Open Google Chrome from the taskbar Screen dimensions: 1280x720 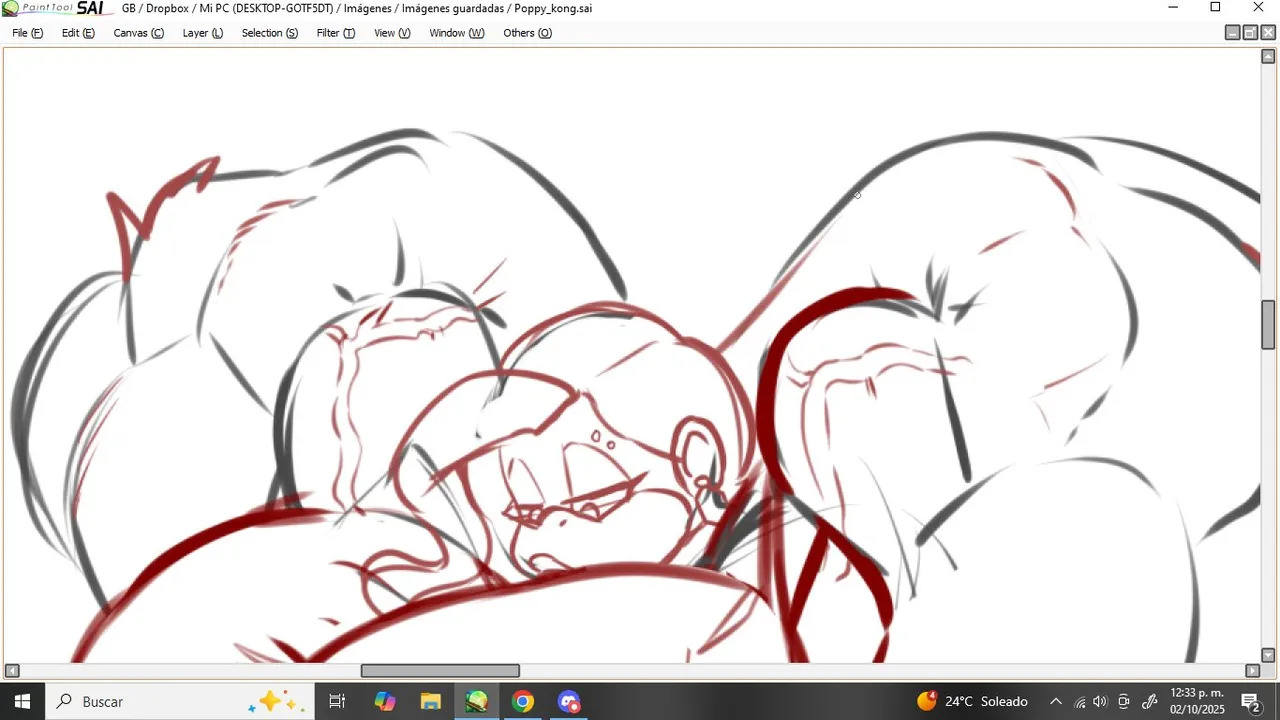click(x=523, y=701)
